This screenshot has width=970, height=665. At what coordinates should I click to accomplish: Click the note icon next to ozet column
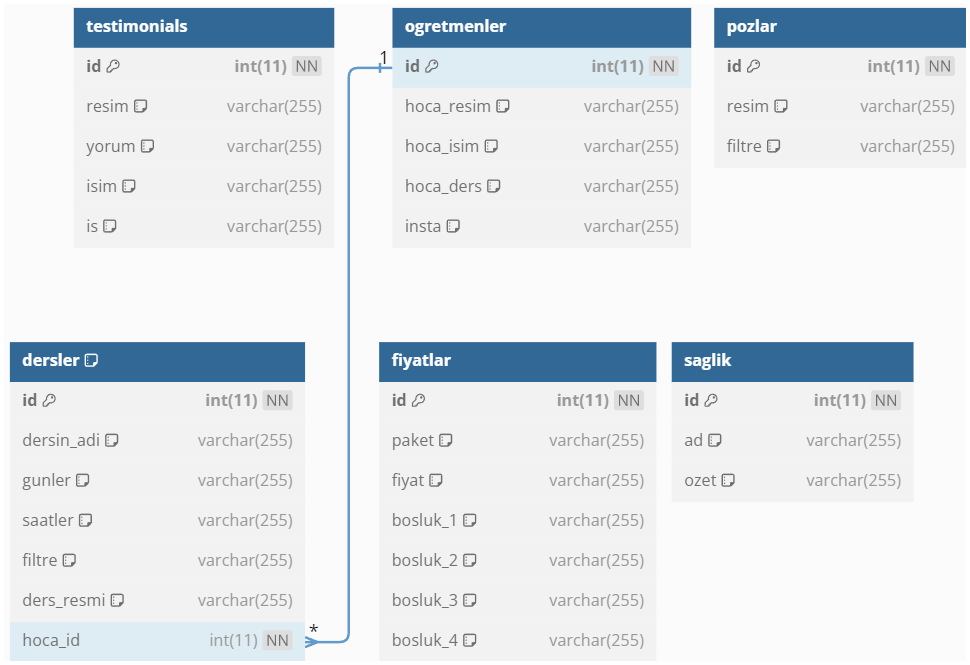[x=728, y=481]
